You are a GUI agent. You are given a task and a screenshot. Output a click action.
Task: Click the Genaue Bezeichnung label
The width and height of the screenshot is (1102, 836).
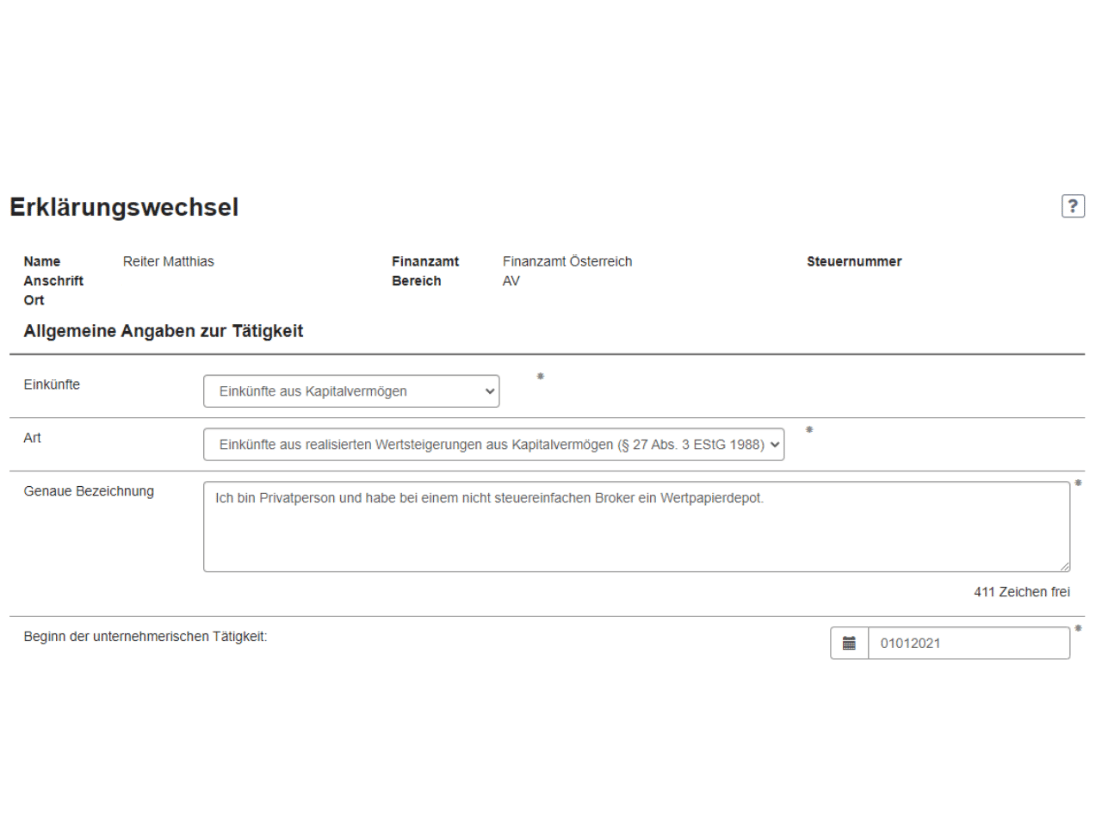point(89,491)
